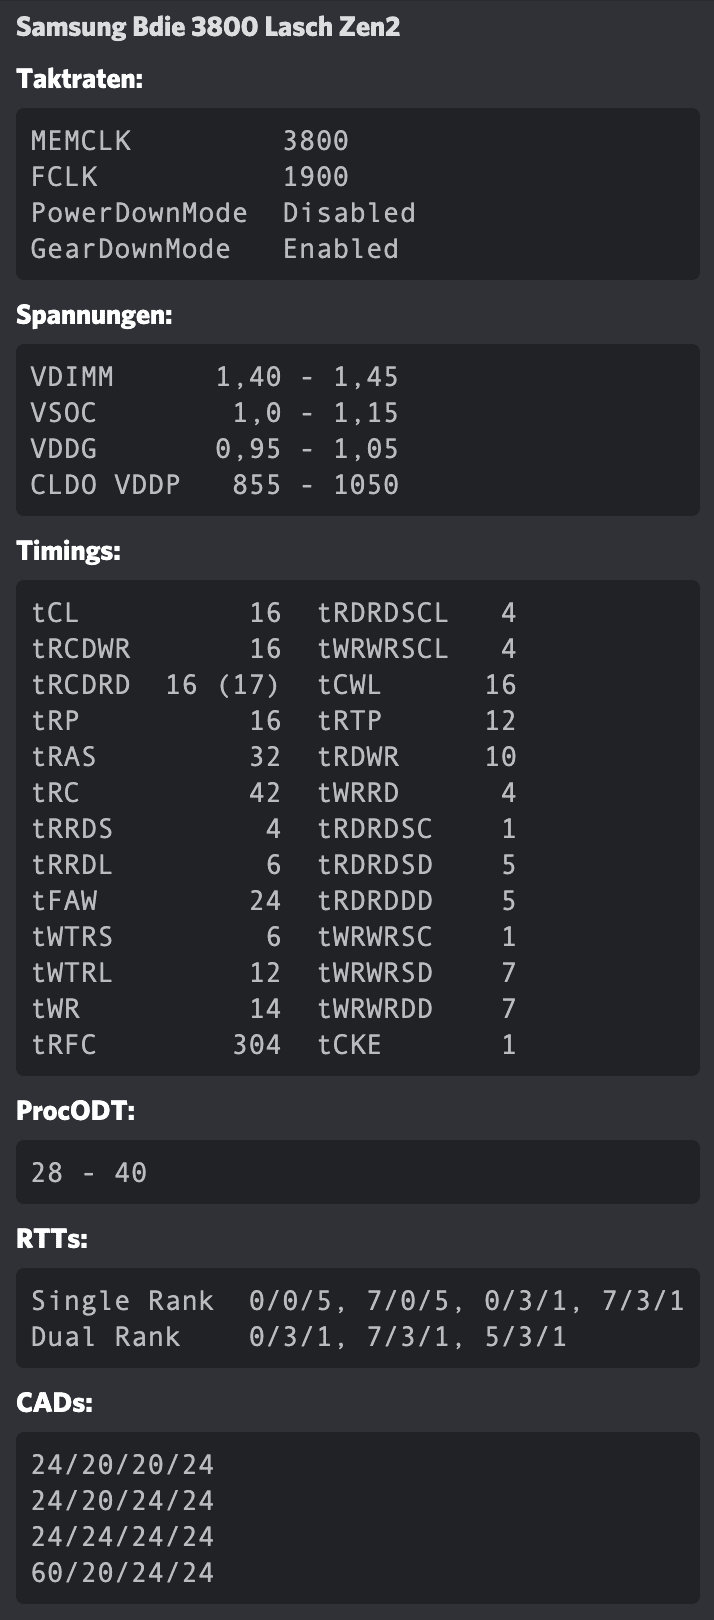Select the 24/20/20/24 CAD line
The height and width of the screenshot is (1620, 714).
123,1465
